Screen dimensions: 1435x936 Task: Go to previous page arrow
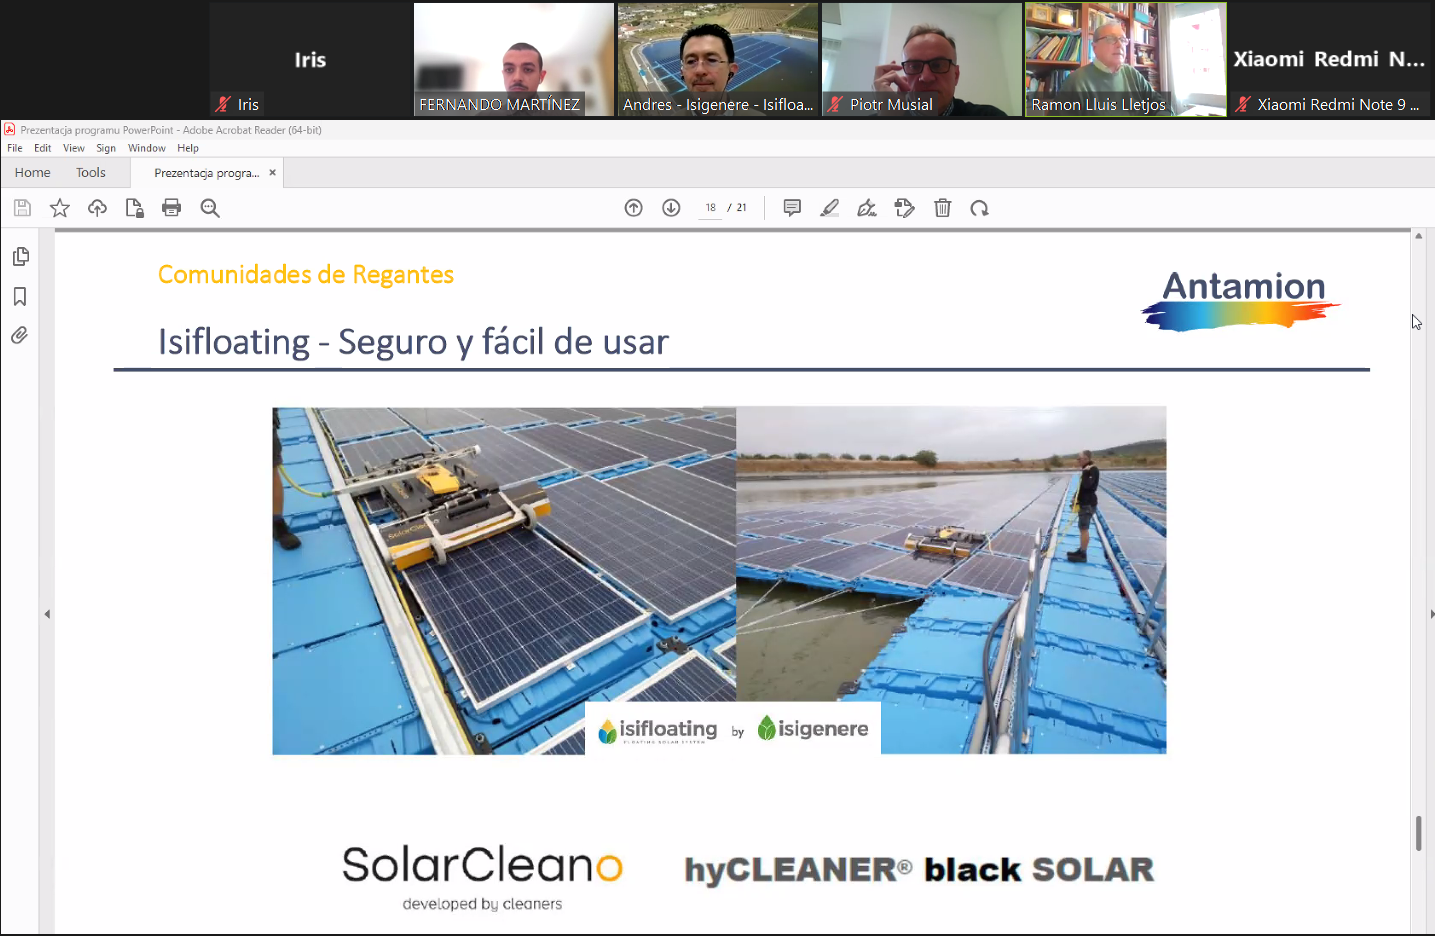[633, 208]
